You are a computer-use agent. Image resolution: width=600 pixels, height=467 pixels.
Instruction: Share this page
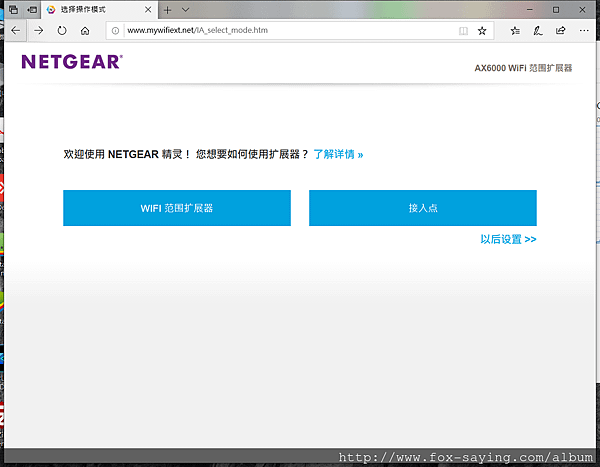pyautogui.click(x=561, y=31)
